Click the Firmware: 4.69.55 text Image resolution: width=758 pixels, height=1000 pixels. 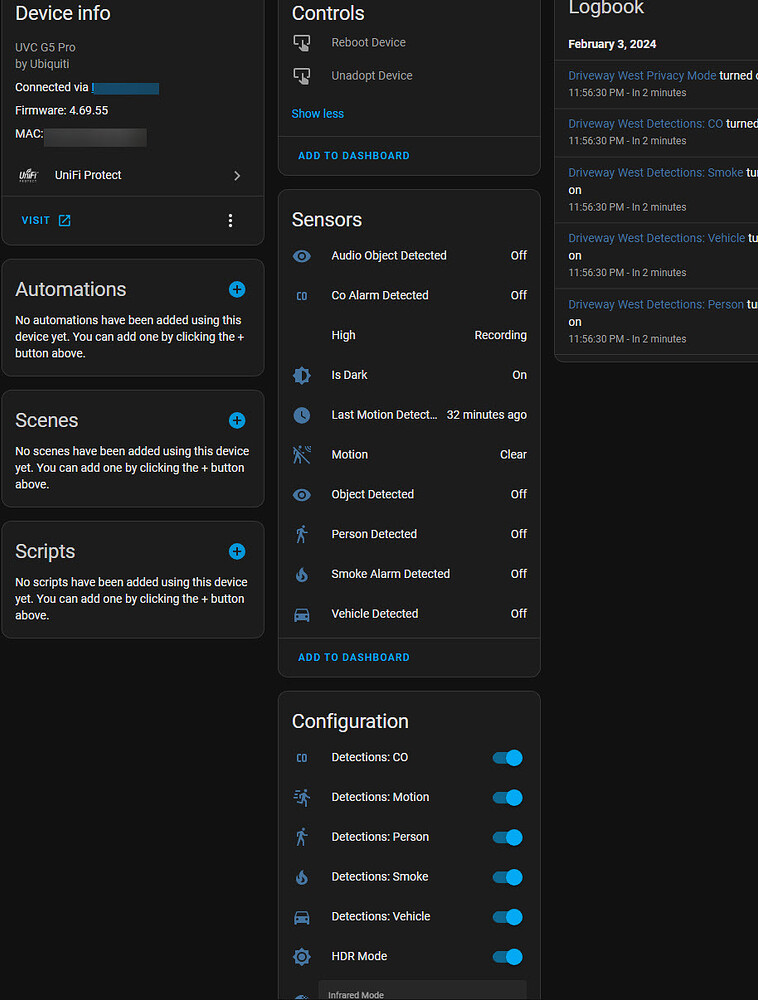point(62,111)
